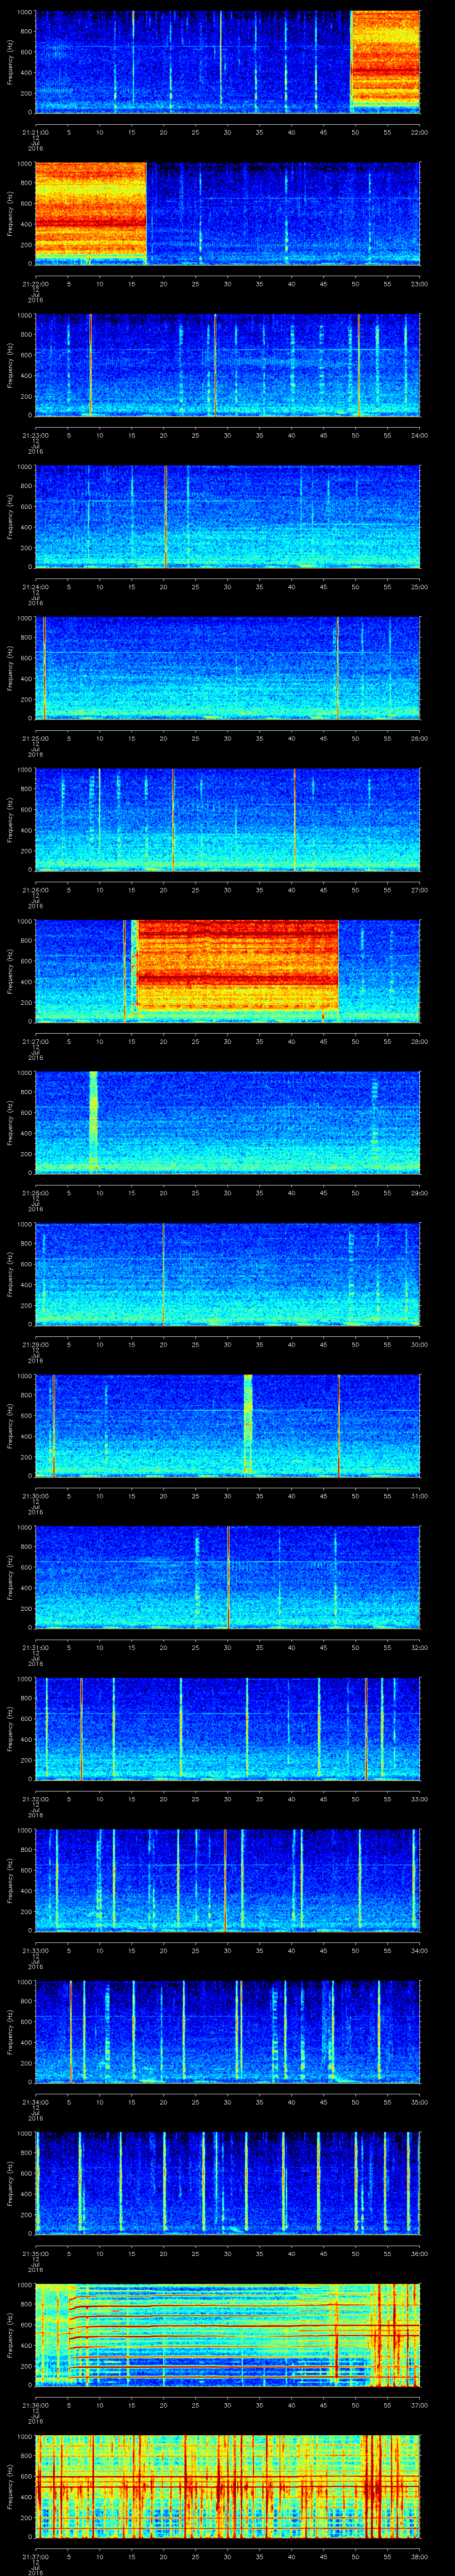Select the spectrogram panel starting at 21:27:00
Viewport: 455px width, 2576px height.
[227, 971]
